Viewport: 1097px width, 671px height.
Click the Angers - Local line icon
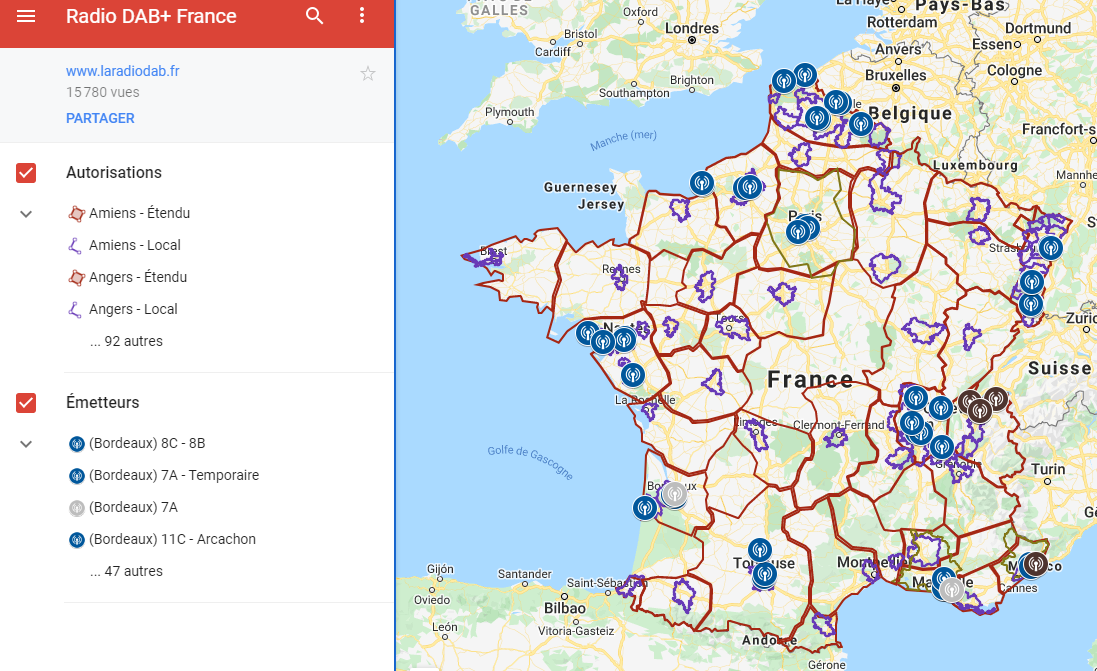(75, 309)
